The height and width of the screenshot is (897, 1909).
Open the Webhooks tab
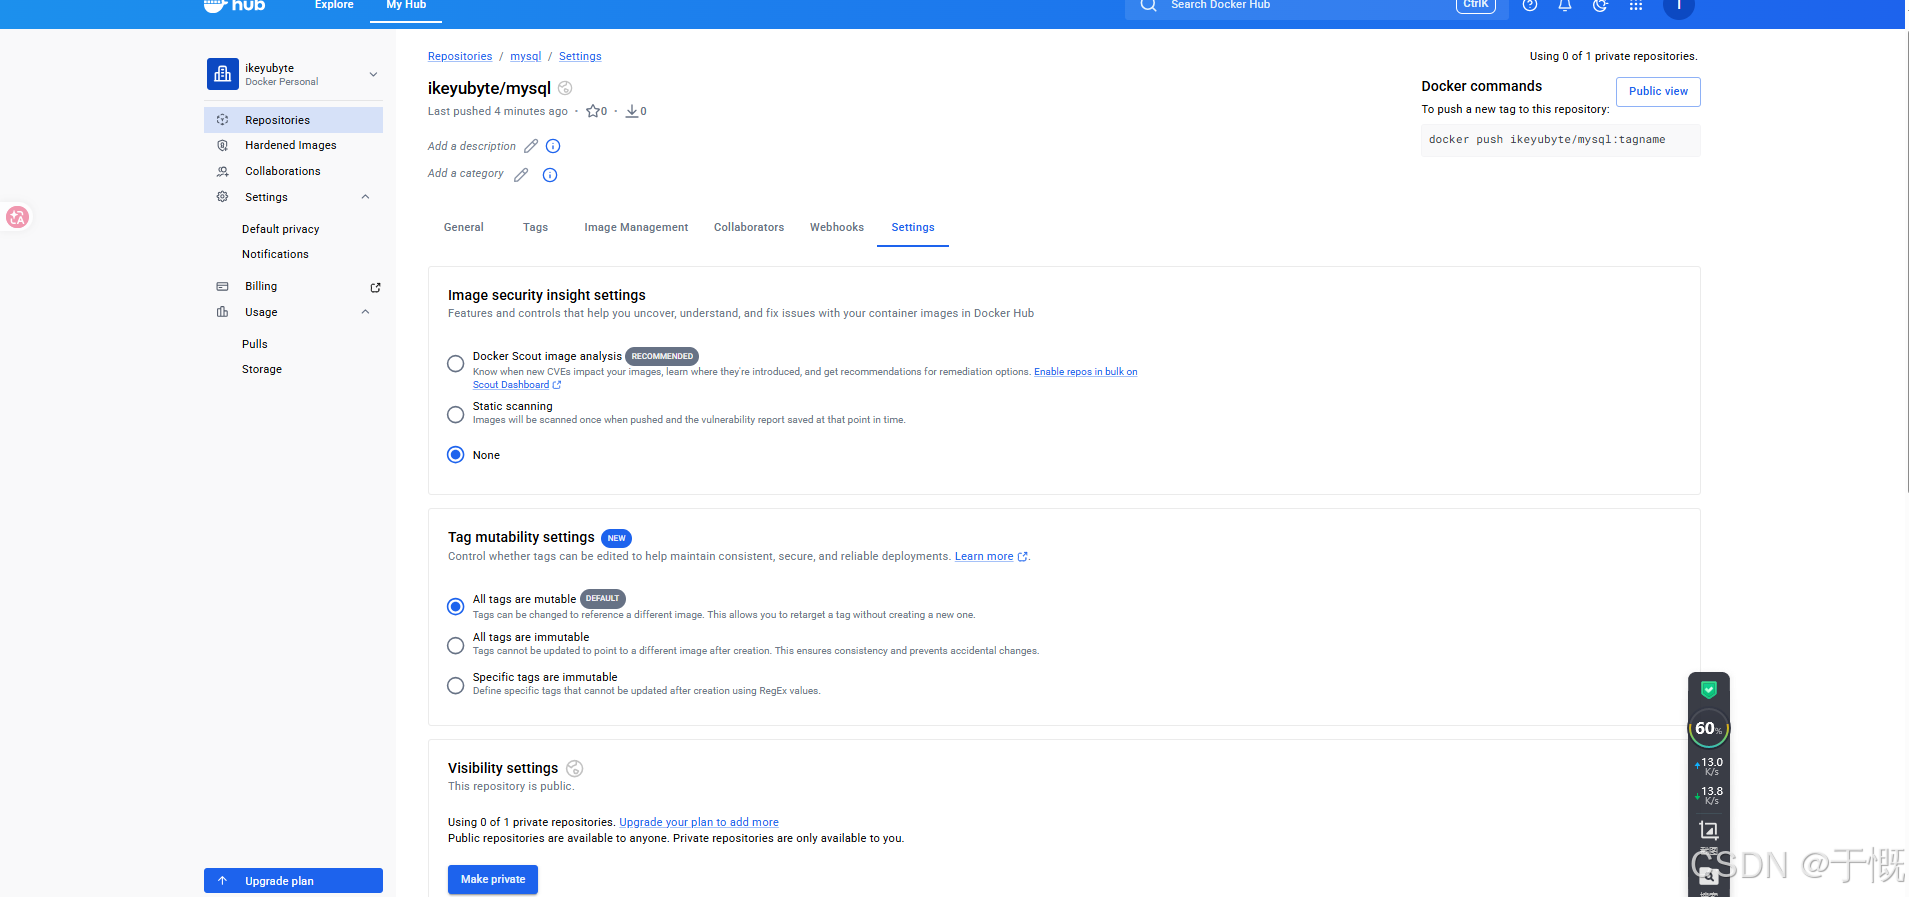pyautogui.click(x=837, y=227)
